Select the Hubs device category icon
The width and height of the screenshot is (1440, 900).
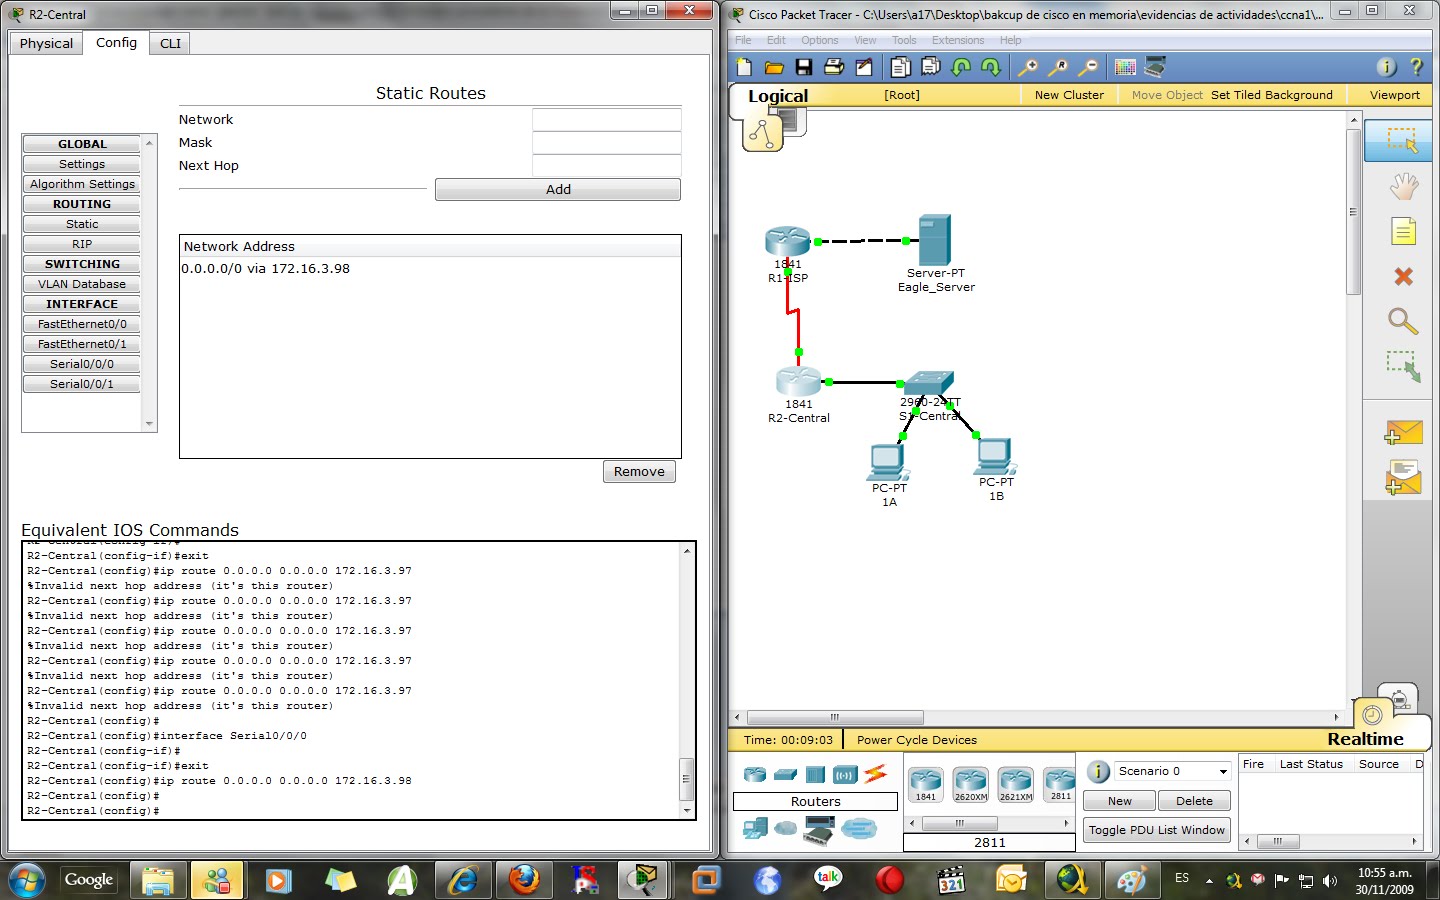pyautogui.click(x=815, y=774)
